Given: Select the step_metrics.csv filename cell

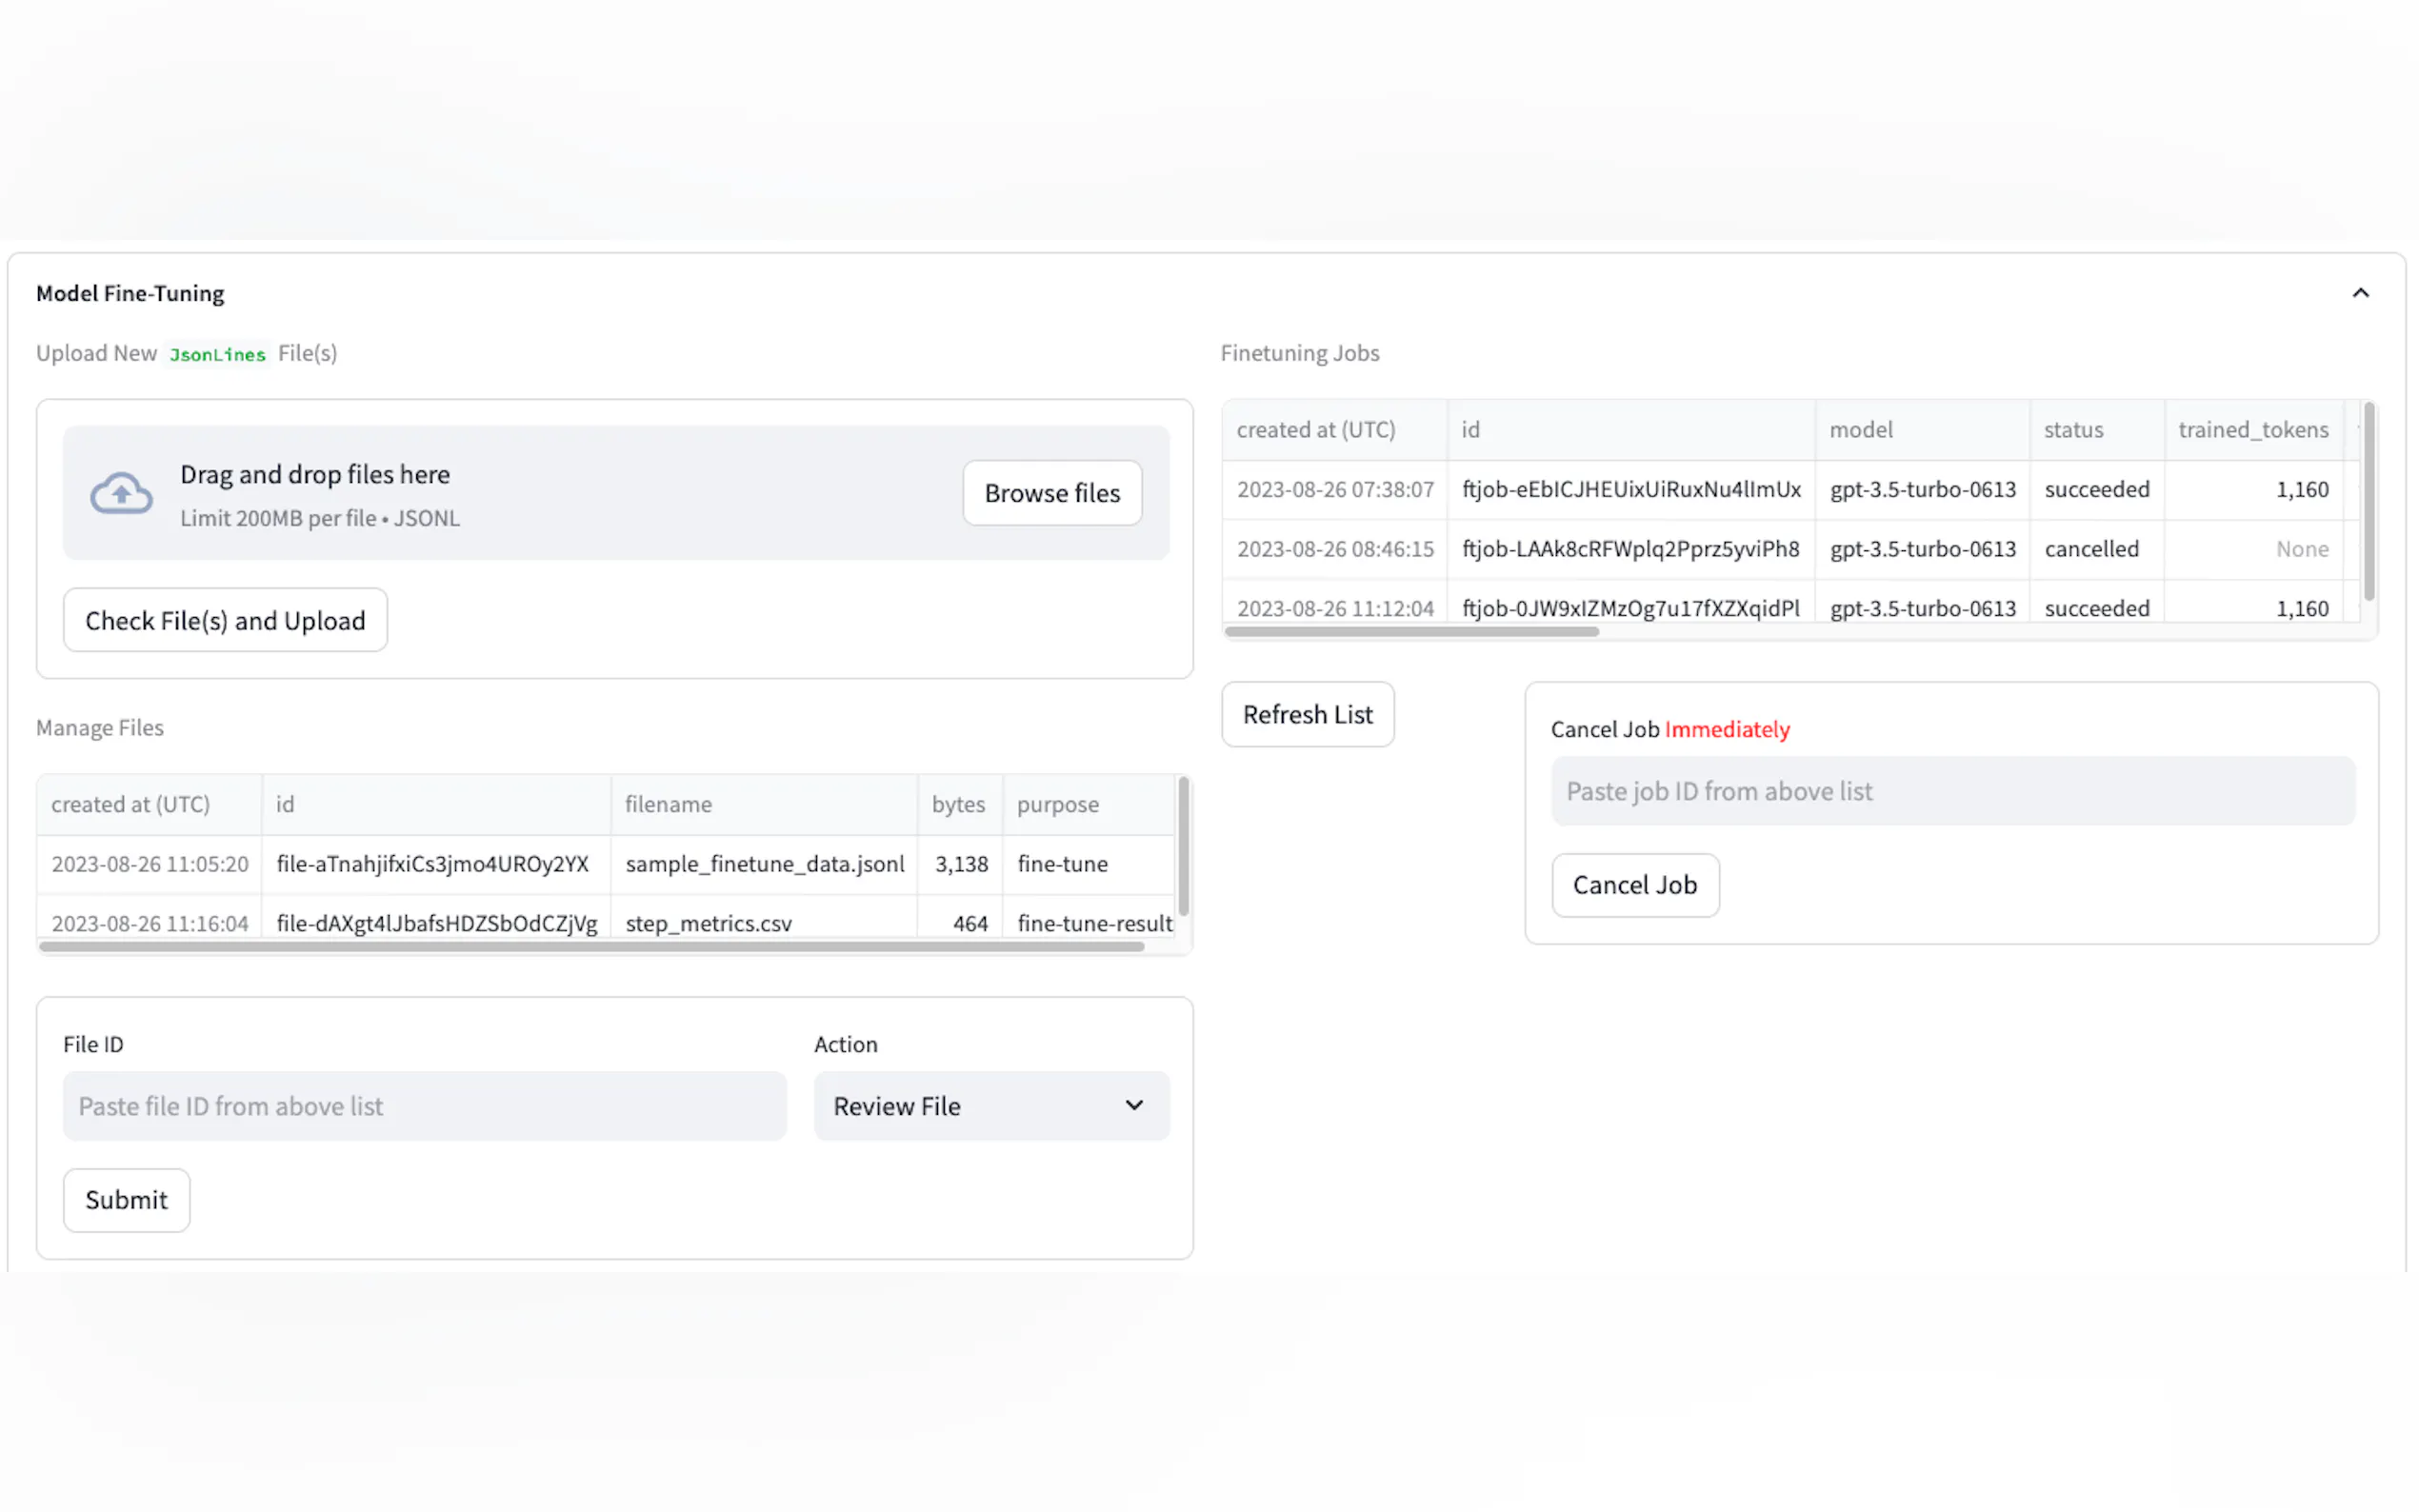Looking at the screenshot, I should (708, 923).
